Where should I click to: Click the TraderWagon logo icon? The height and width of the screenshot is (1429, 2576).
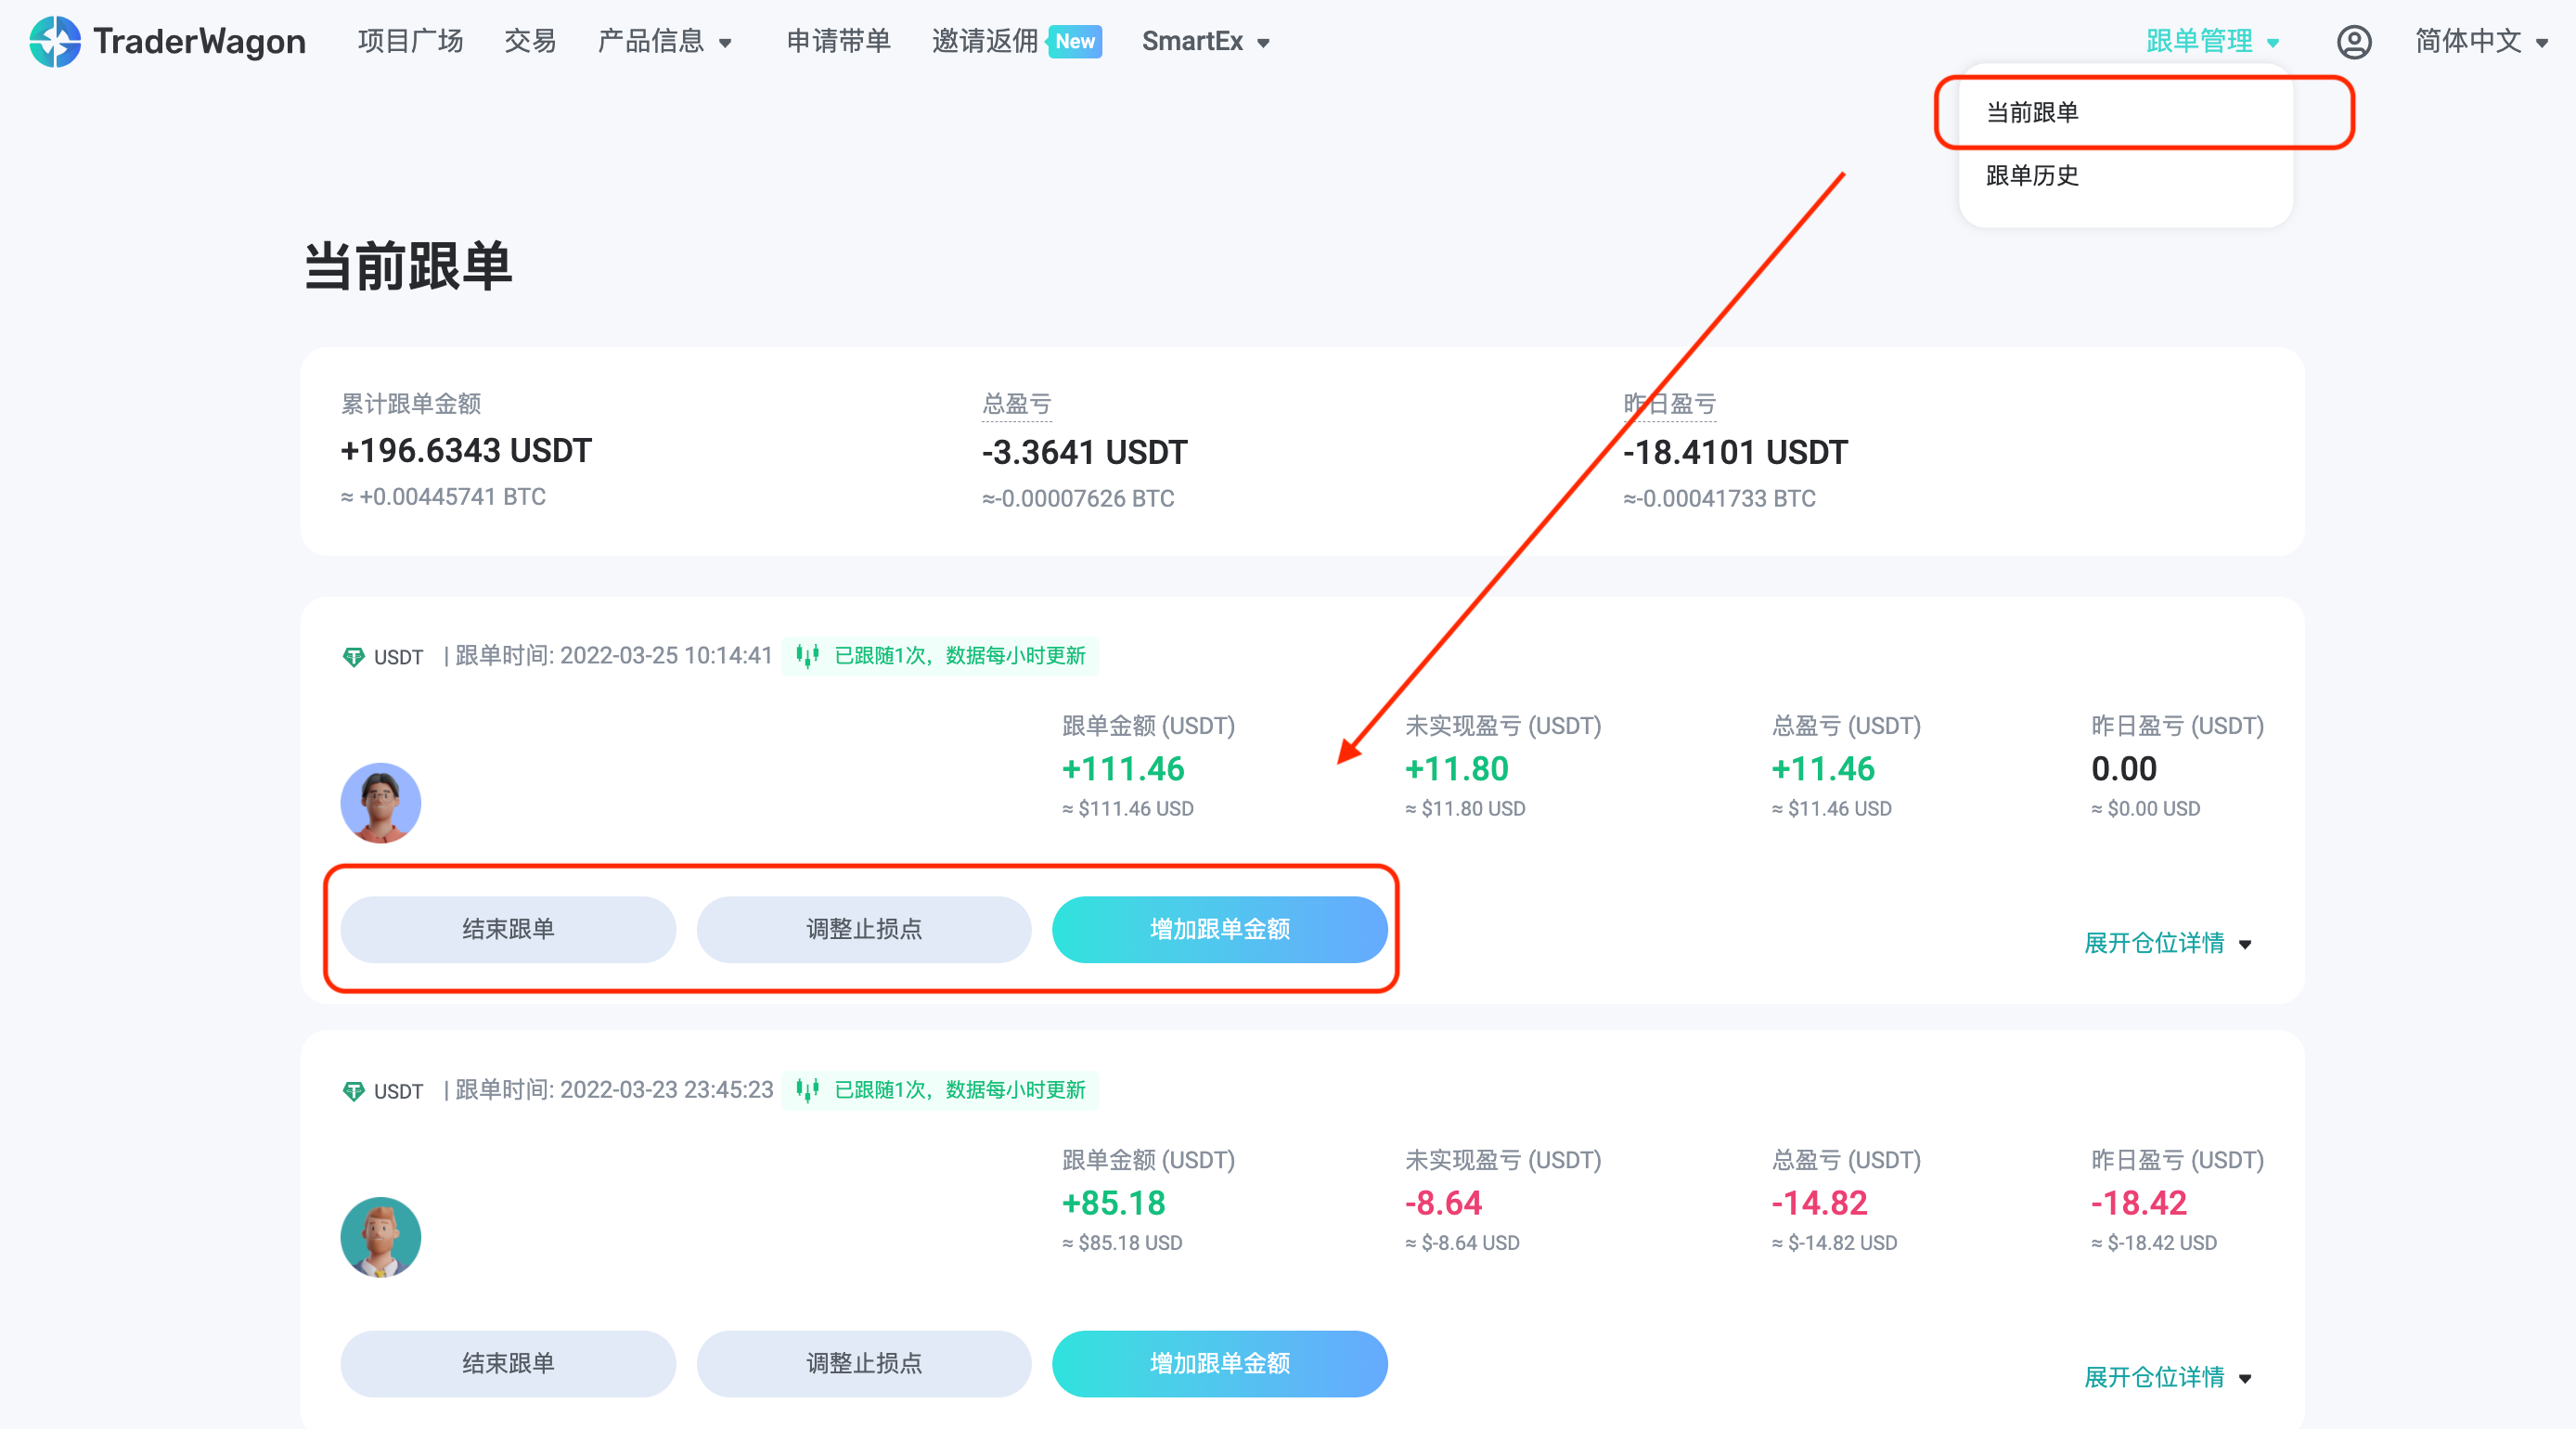[x=55, y=41]
